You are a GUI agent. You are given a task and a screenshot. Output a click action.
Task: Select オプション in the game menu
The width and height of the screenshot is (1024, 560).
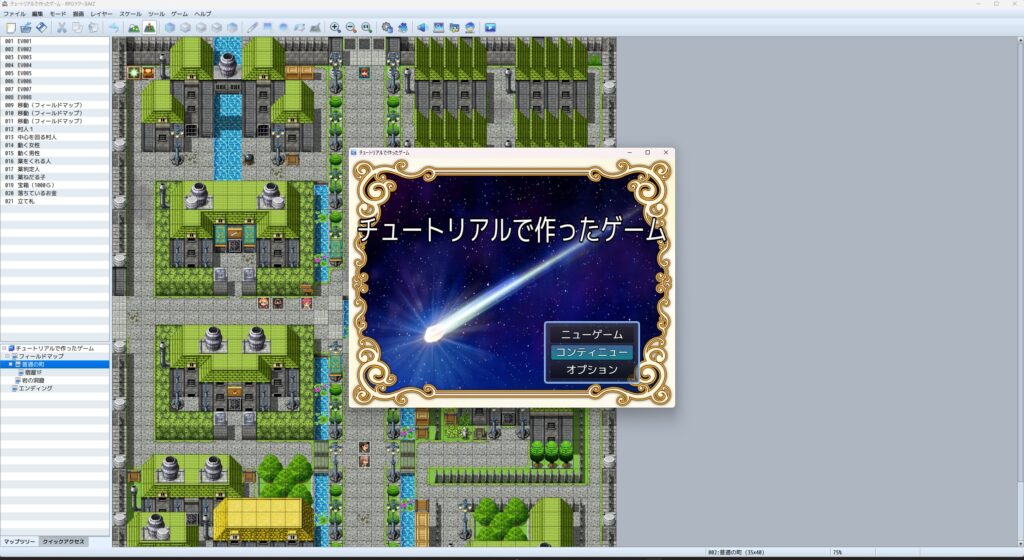(591, 369)
